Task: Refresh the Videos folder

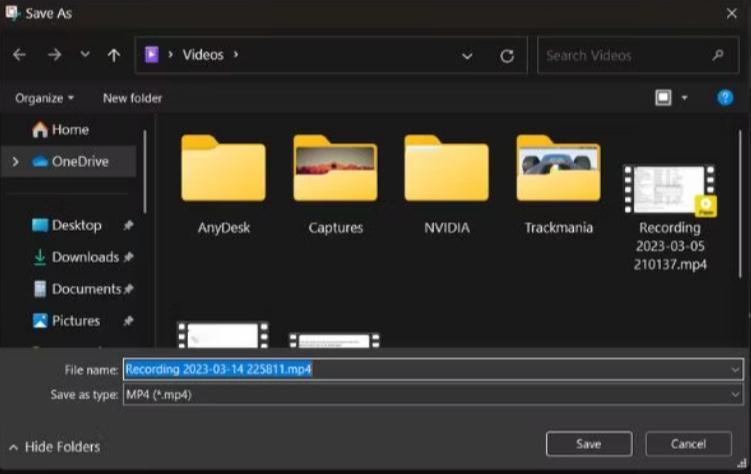Action: click(x=507, y=56)
